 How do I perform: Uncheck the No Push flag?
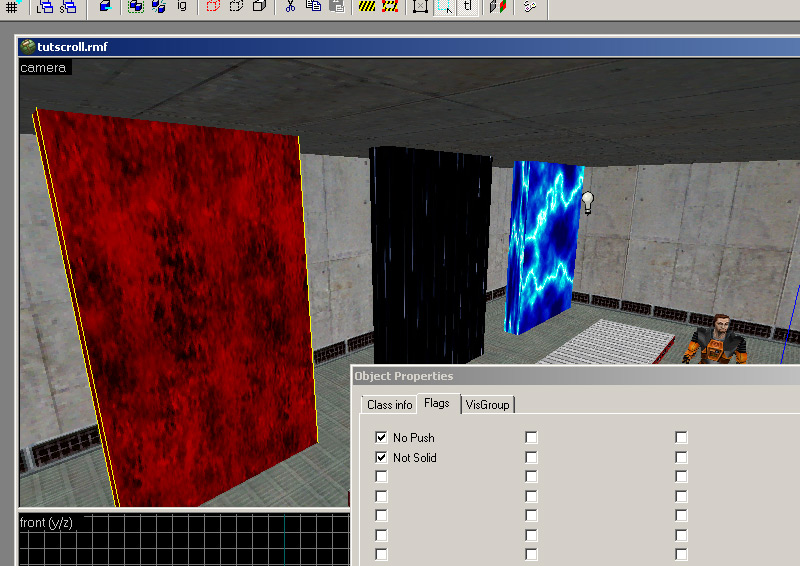[x=381, y=437]
